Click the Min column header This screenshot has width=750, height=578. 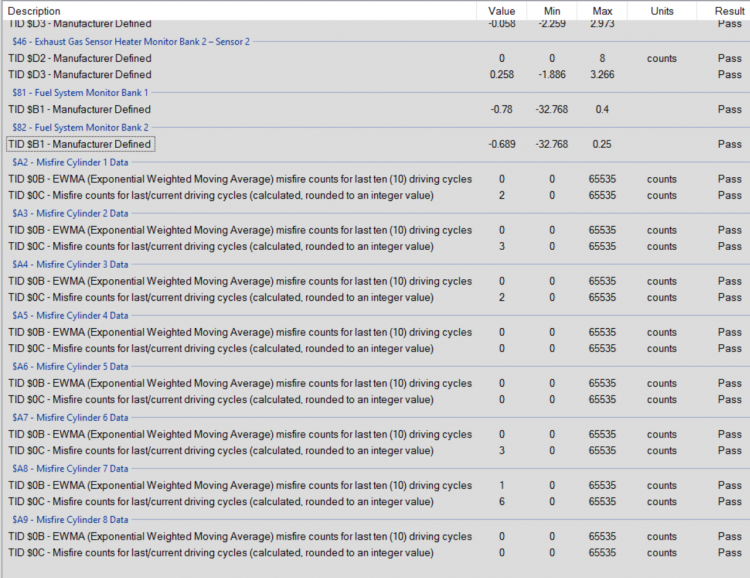pos(551,11)
